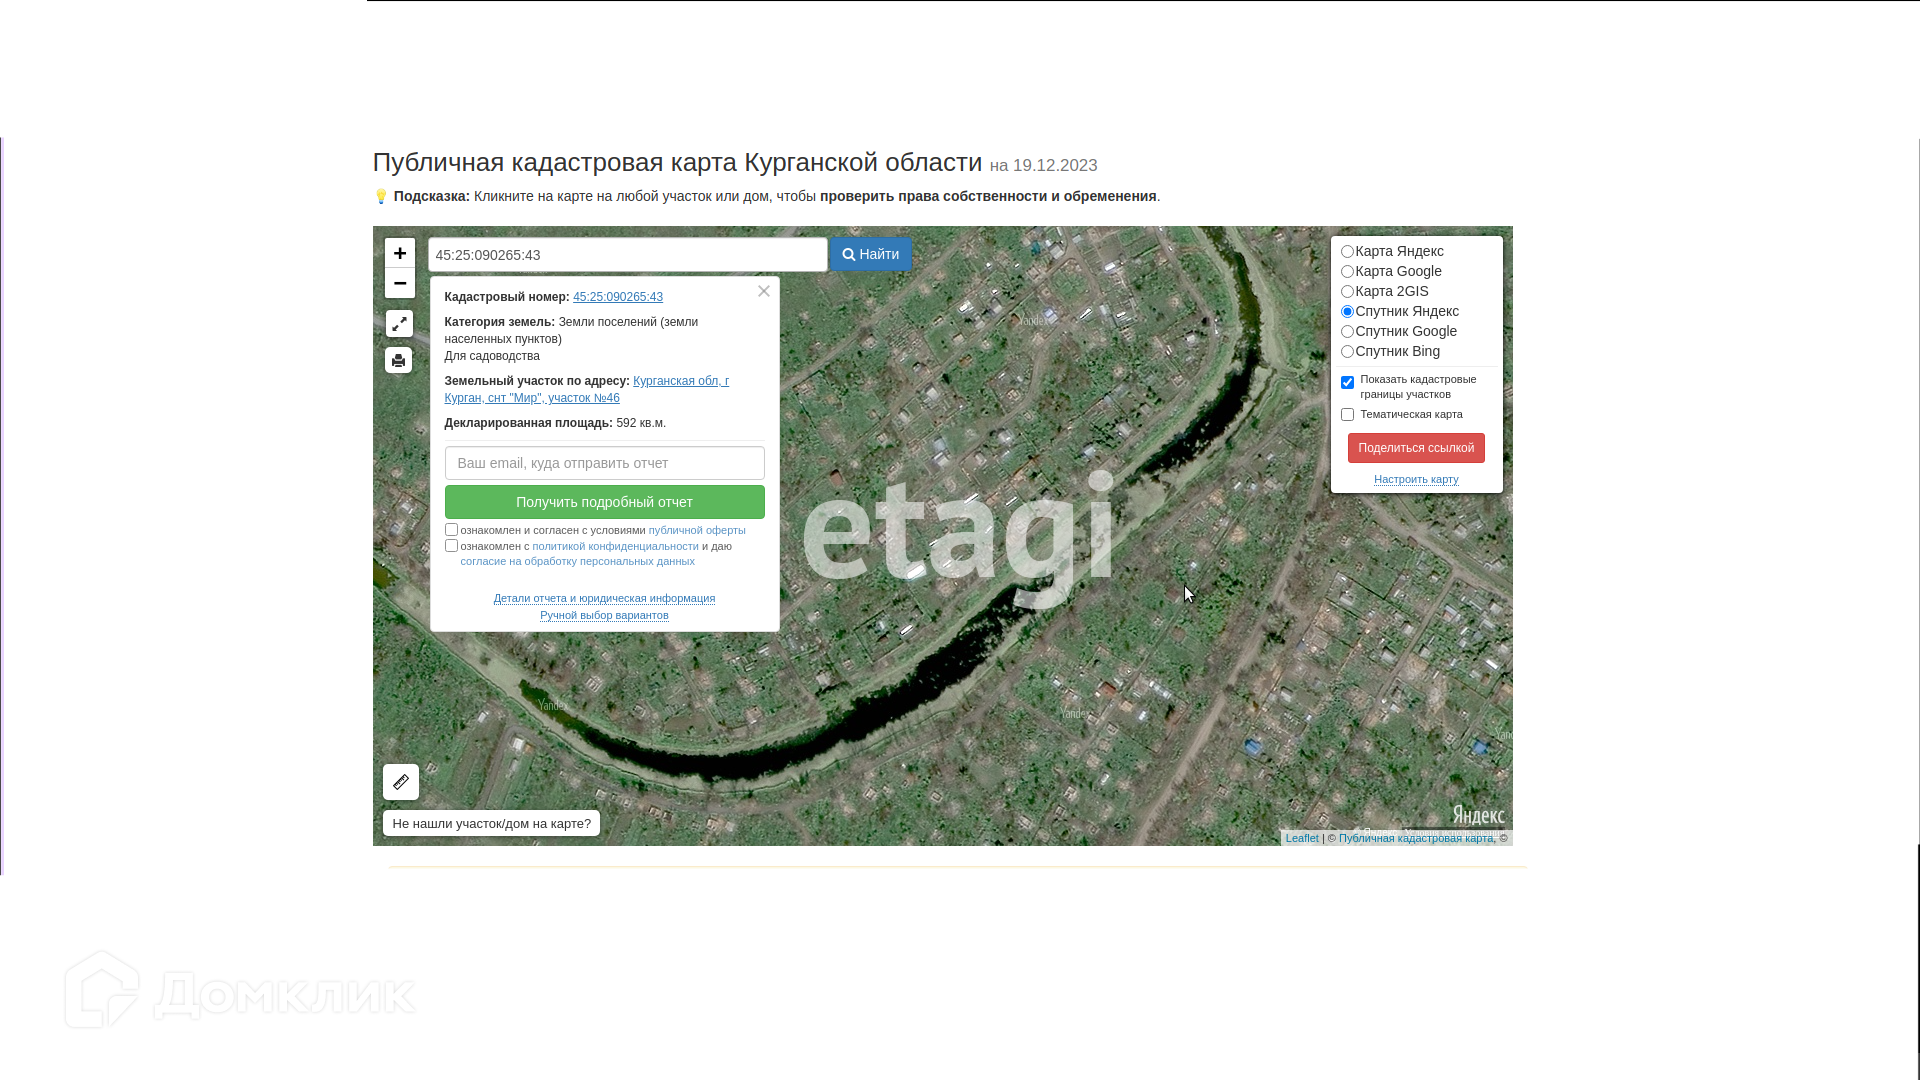Toggle show cadastral boundaries checkbox
This screenshot has width=1920, height=1080.
(x=1347, y=383)
